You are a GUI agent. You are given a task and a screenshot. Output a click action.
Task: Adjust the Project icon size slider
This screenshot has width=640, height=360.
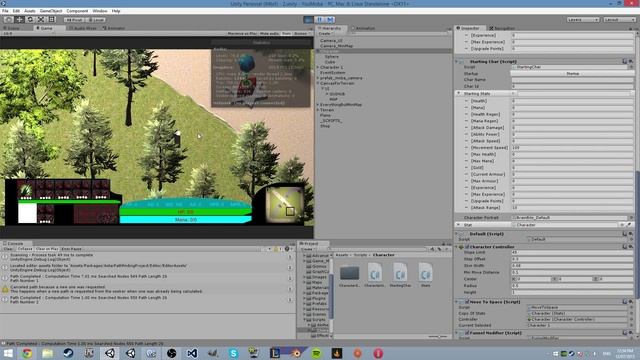point(438,336)
